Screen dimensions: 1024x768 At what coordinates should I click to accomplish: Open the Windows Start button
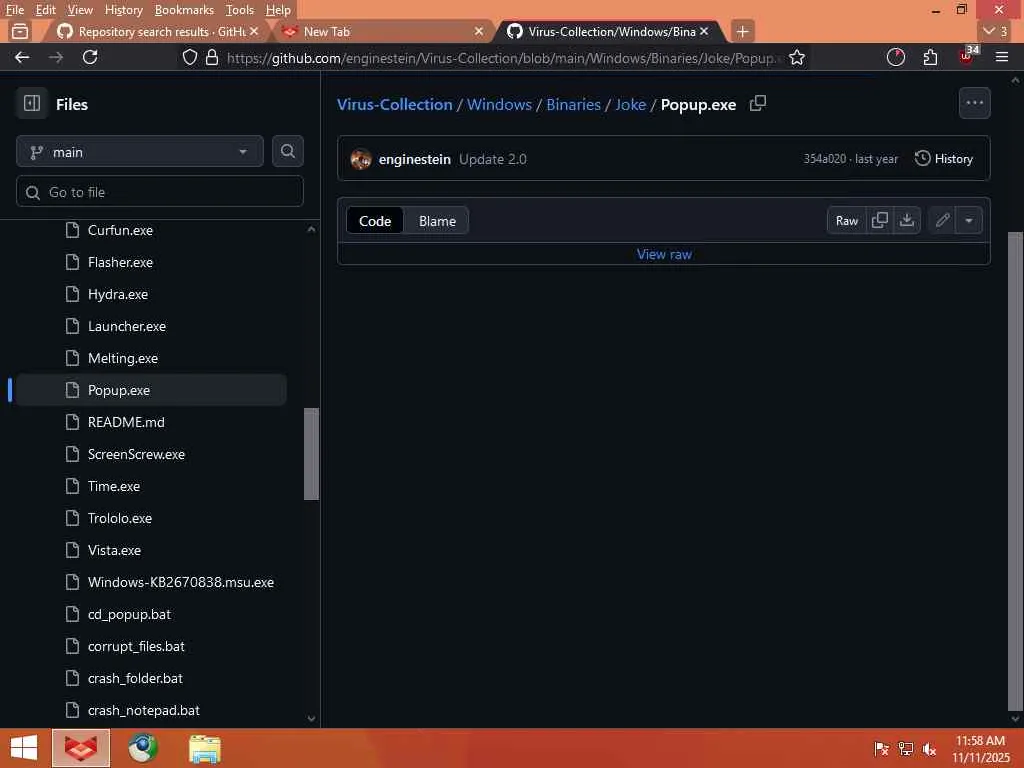(24, 748)
